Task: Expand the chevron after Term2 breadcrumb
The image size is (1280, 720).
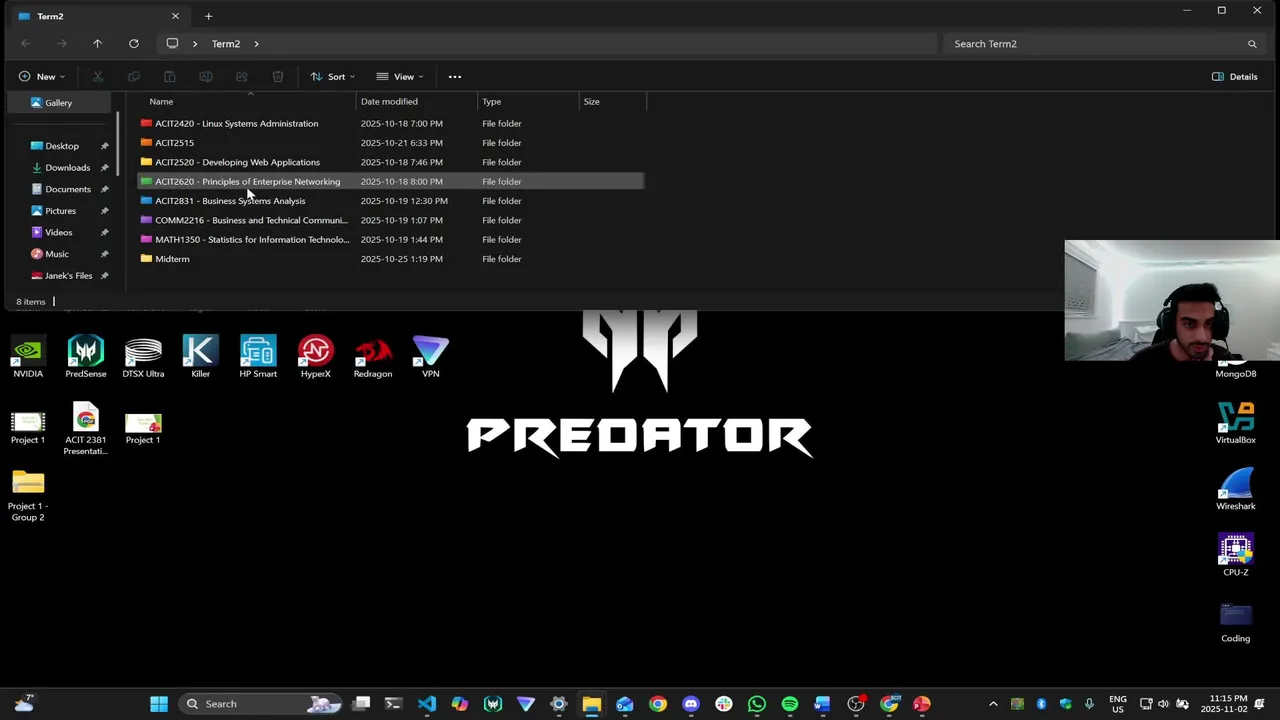Action: coord(257,44)
